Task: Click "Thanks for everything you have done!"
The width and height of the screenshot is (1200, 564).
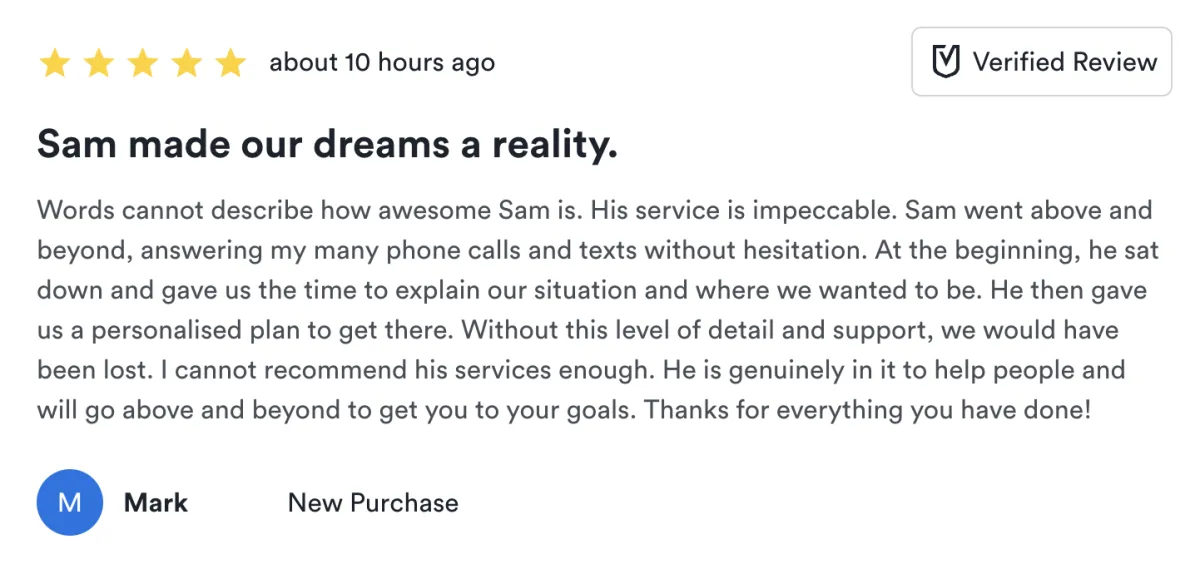Action: (867, 410)
